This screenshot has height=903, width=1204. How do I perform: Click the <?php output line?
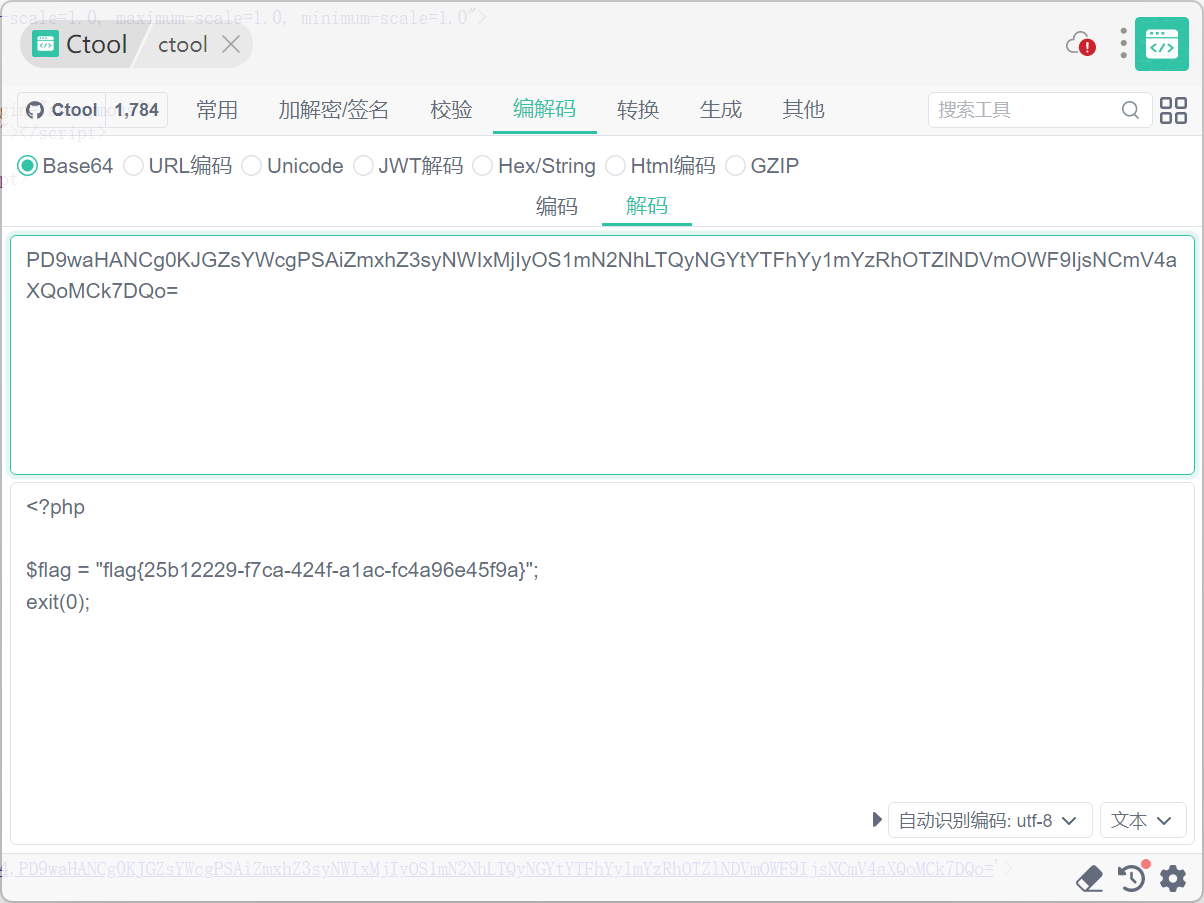click(x=56, y=507)
